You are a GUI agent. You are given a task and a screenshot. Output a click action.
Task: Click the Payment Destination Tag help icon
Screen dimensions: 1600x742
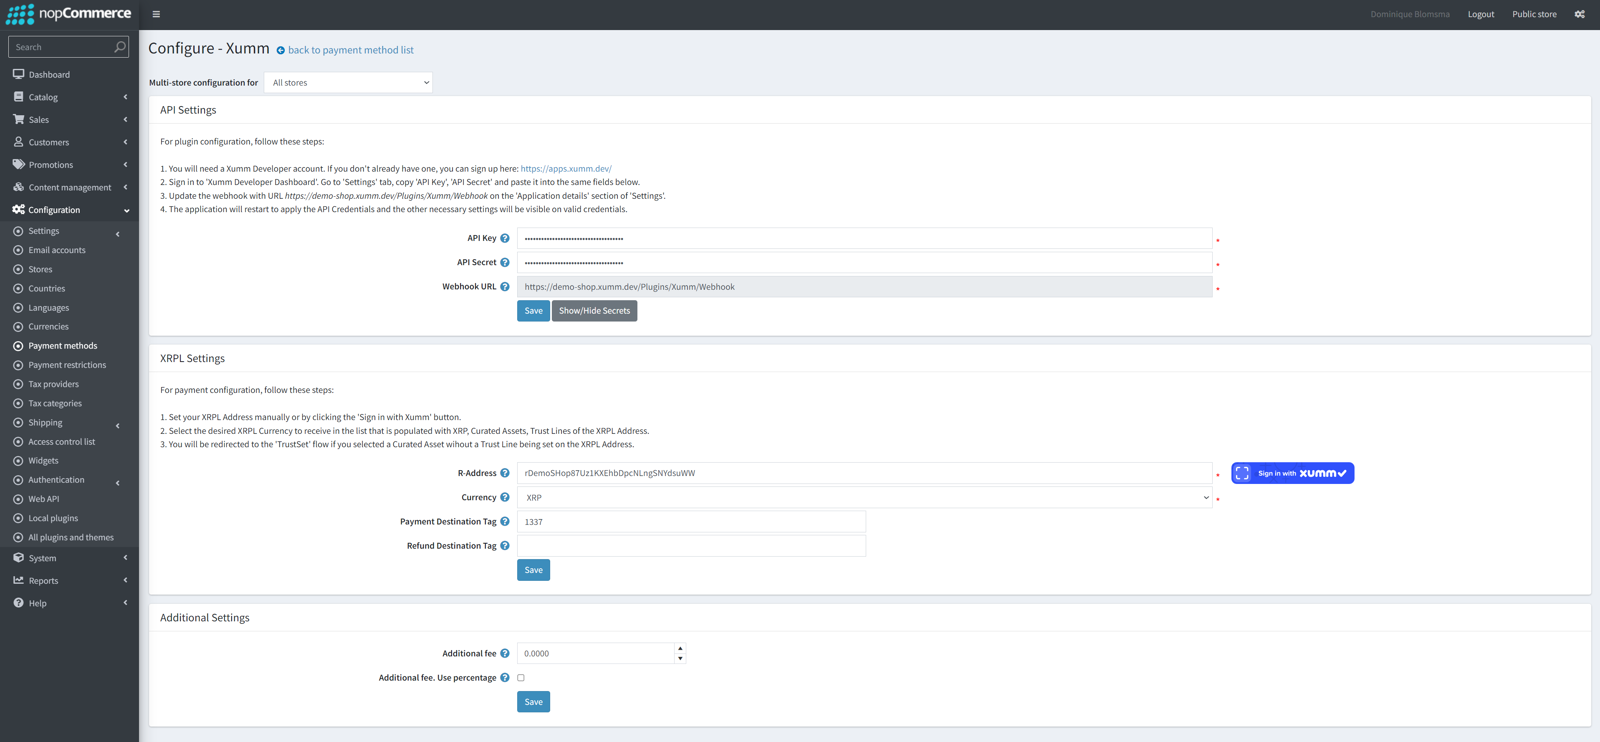click(505, 522)
